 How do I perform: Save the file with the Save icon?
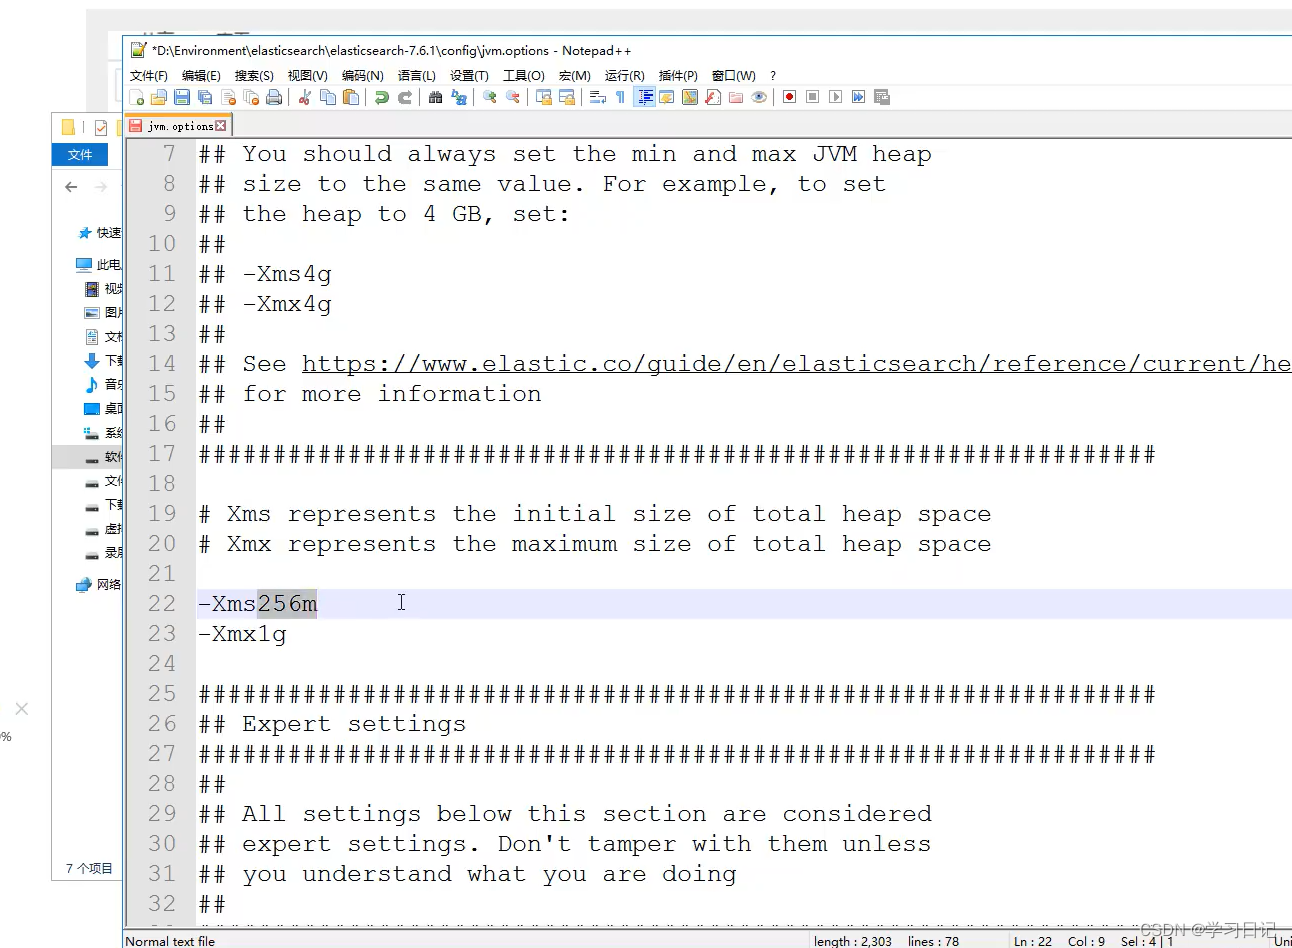pos(181,97)
